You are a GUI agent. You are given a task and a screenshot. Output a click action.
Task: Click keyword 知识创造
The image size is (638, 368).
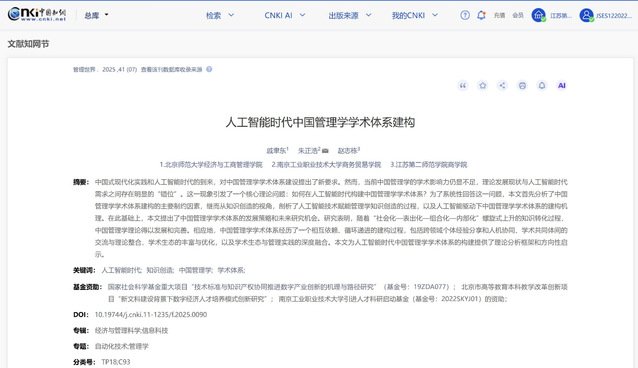coord(160,270)
